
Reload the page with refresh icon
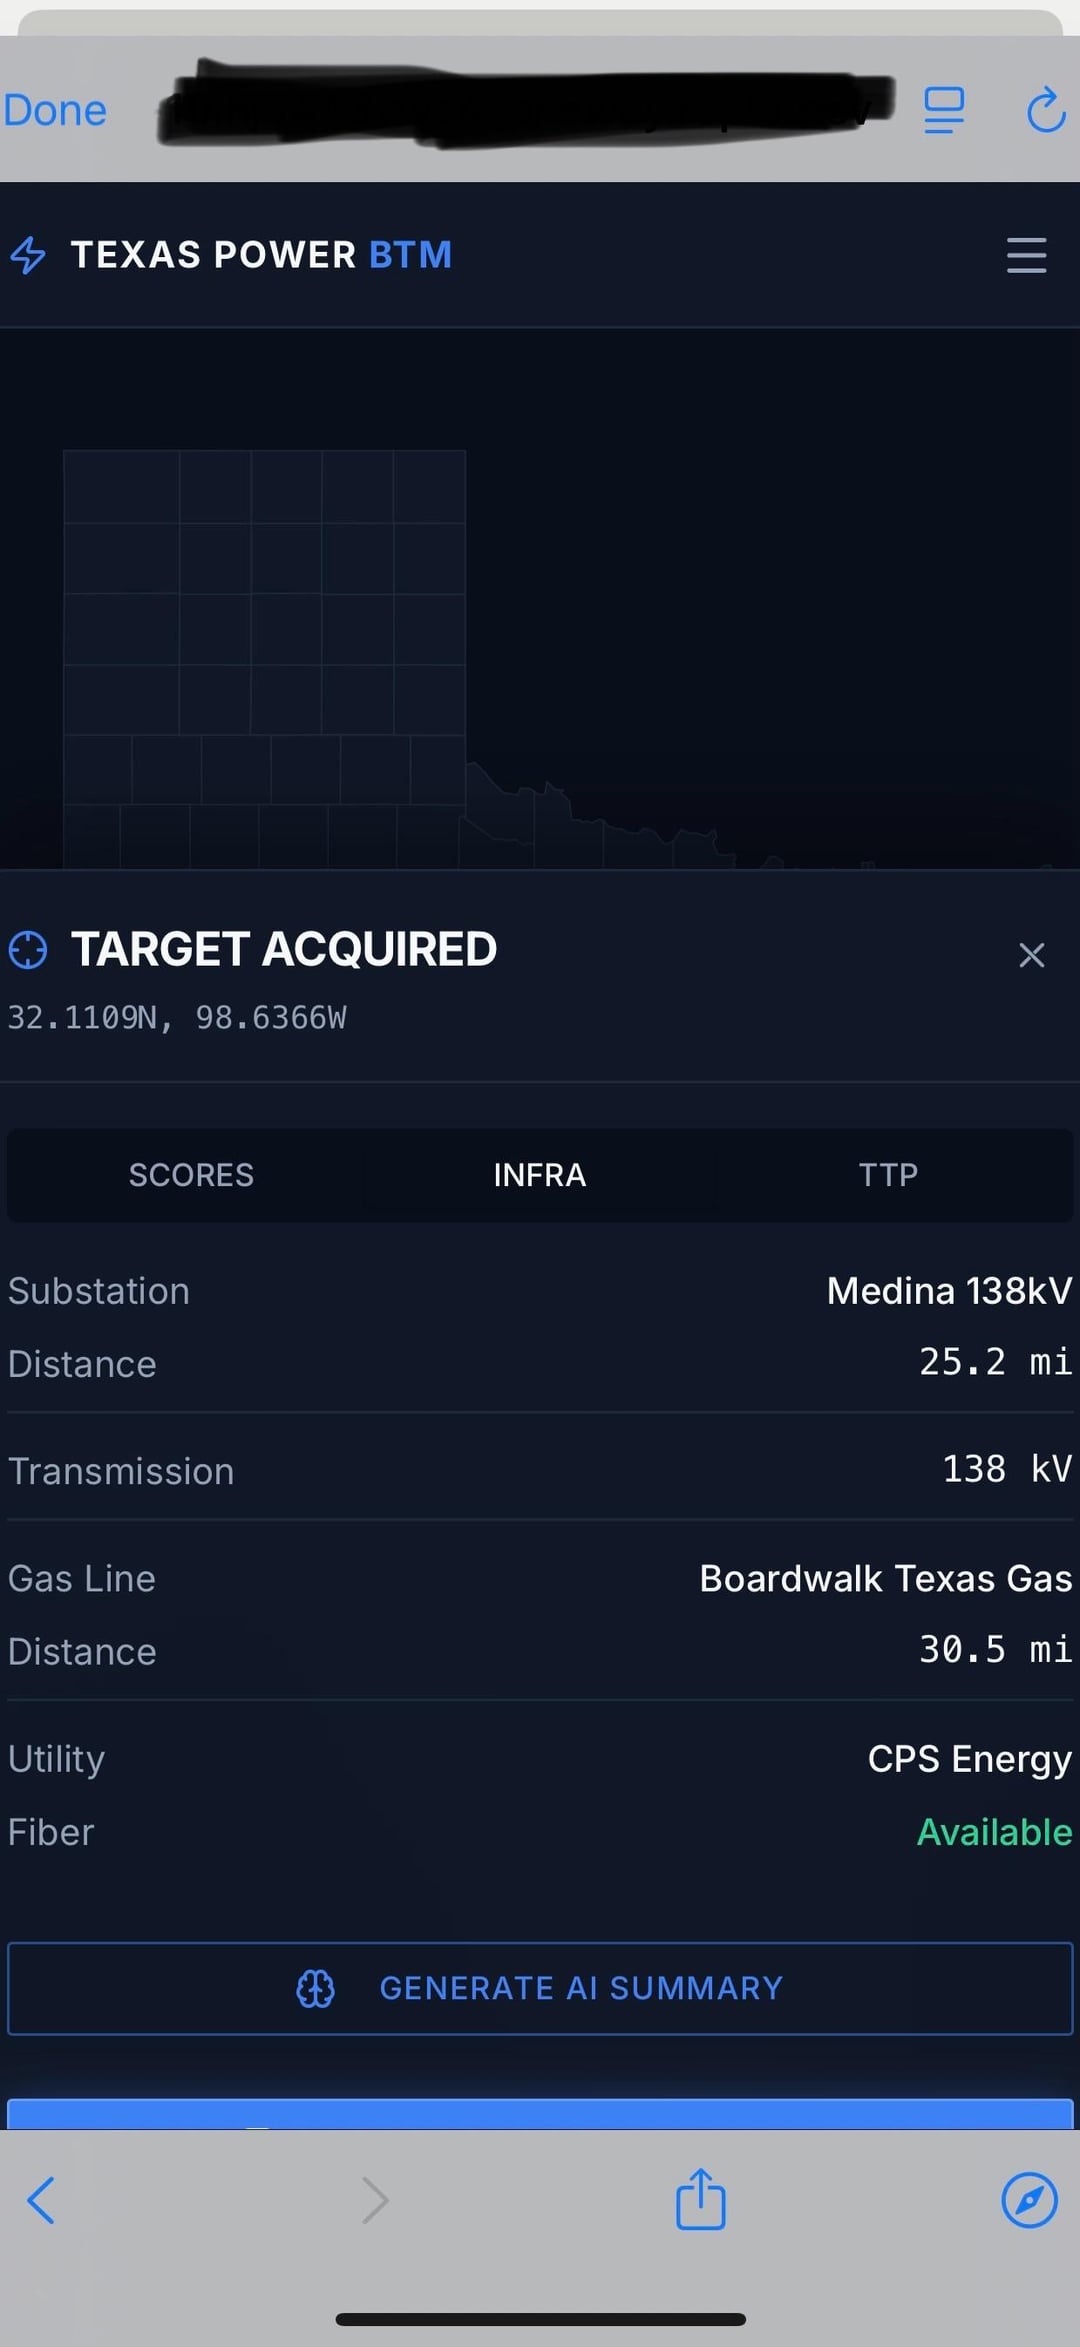click(x=1046, y=109)
